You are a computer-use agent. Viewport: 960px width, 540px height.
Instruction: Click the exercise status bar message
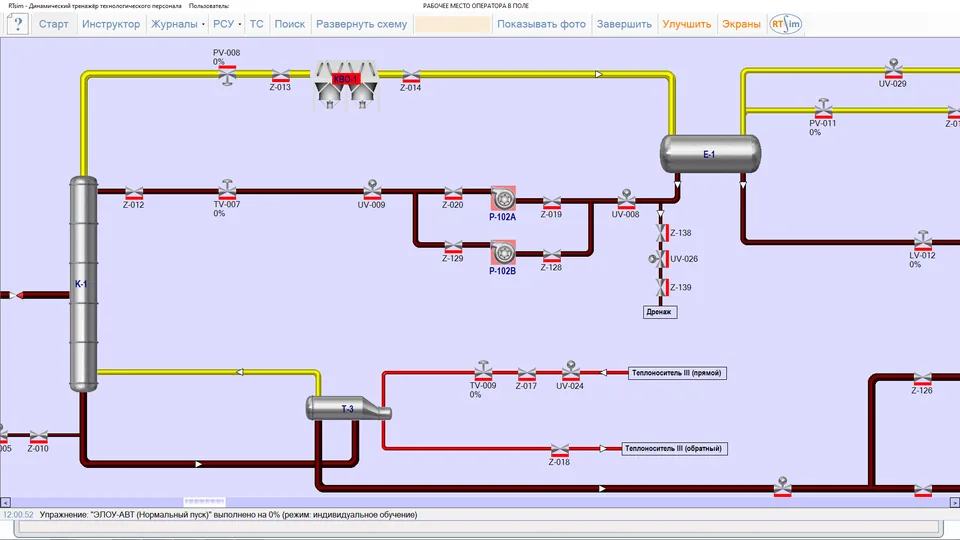[228, 515]
